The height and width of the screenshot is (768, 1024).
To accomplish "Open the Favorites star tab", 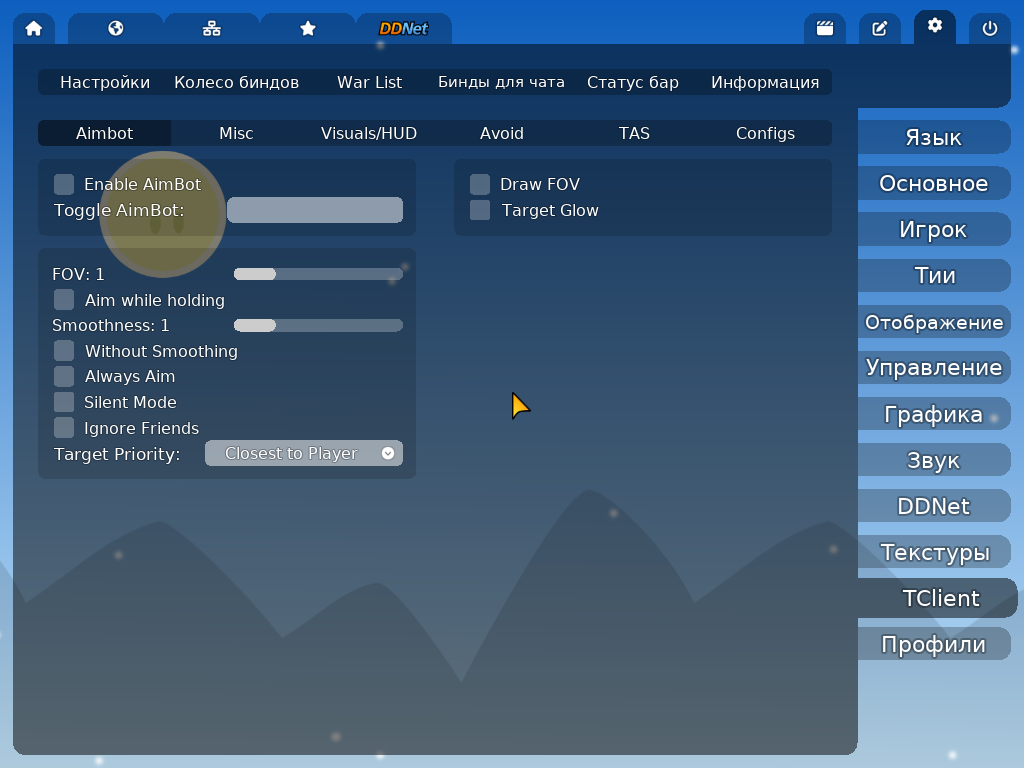I will coord(308,29).
